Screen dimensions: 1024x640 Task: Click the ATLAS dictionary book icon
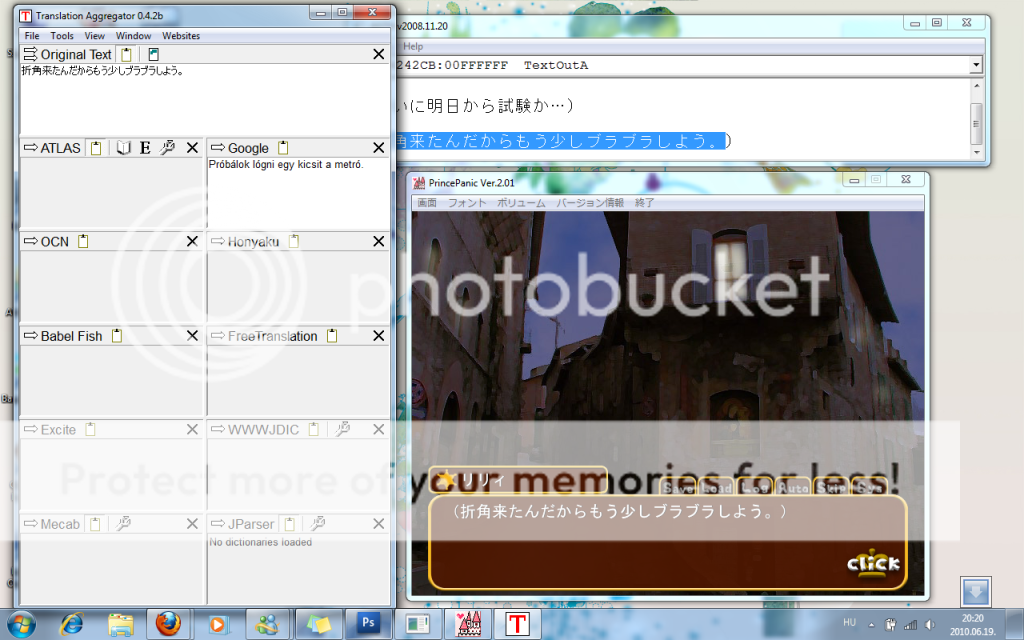click(124, 148)
